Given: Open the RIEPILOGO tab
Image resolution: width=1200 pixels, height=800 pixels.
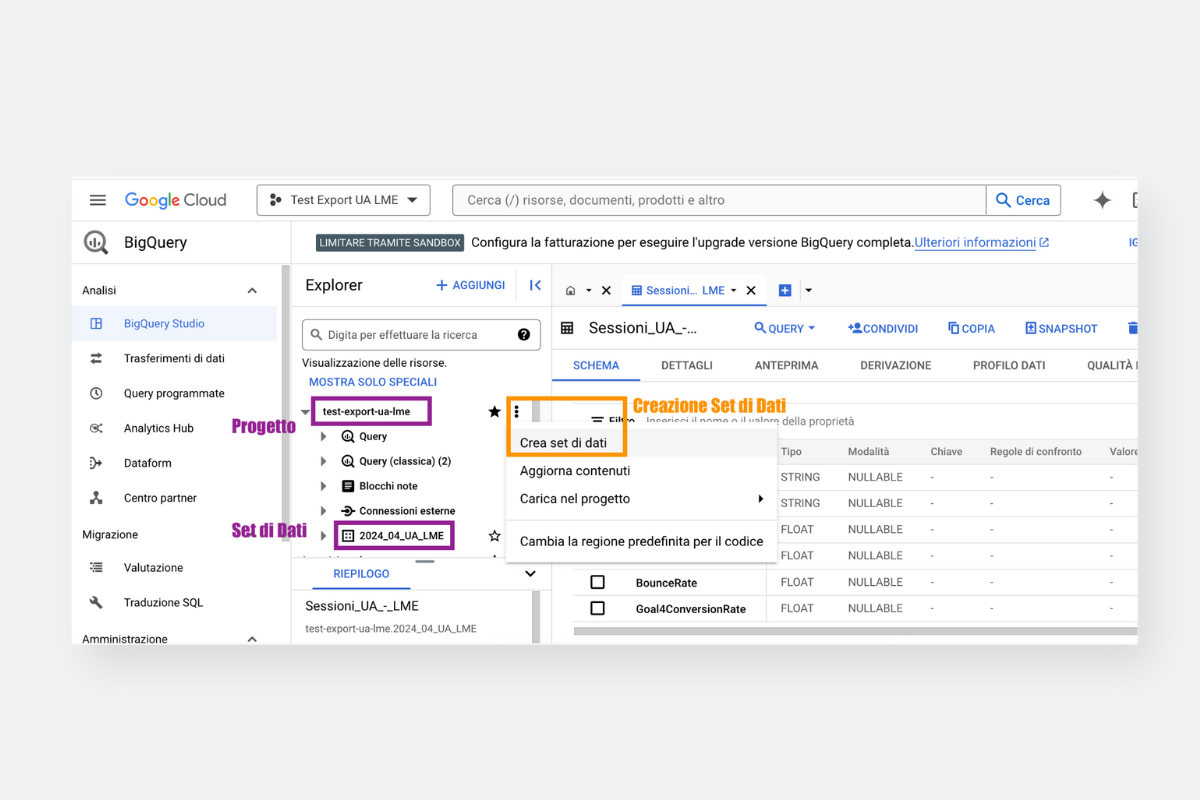Looking at the screenshot, I should pos(361,573).
